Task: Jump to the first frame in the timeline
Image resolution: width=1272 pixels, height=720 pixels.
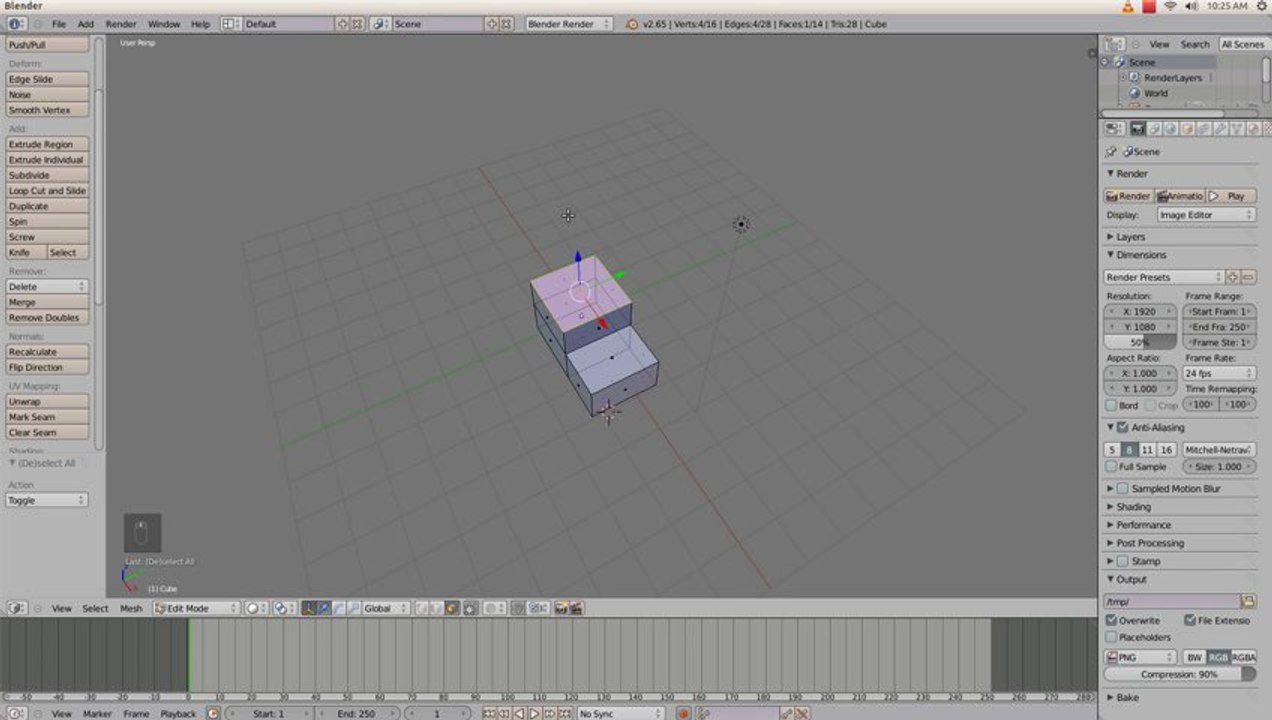Action: [x=488, y=713]
